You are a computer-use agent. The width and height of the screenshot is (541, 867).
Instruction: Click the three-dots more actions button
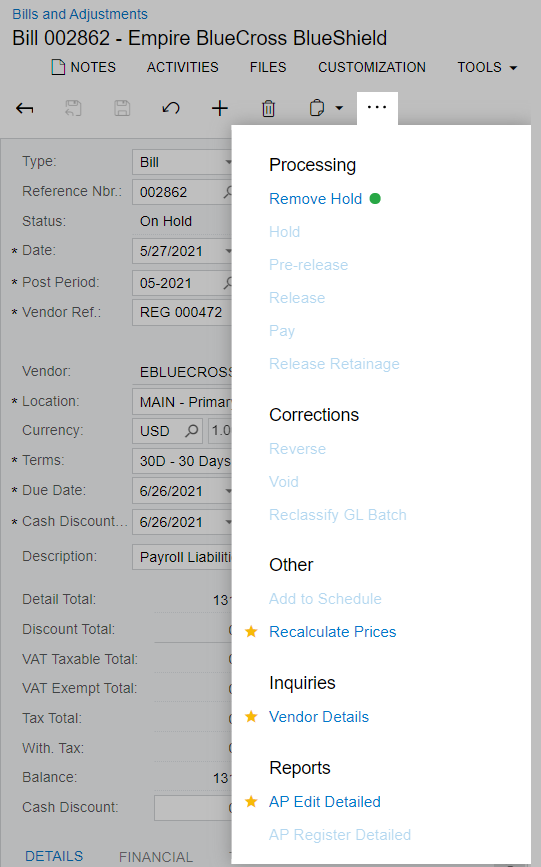[377, 107]
